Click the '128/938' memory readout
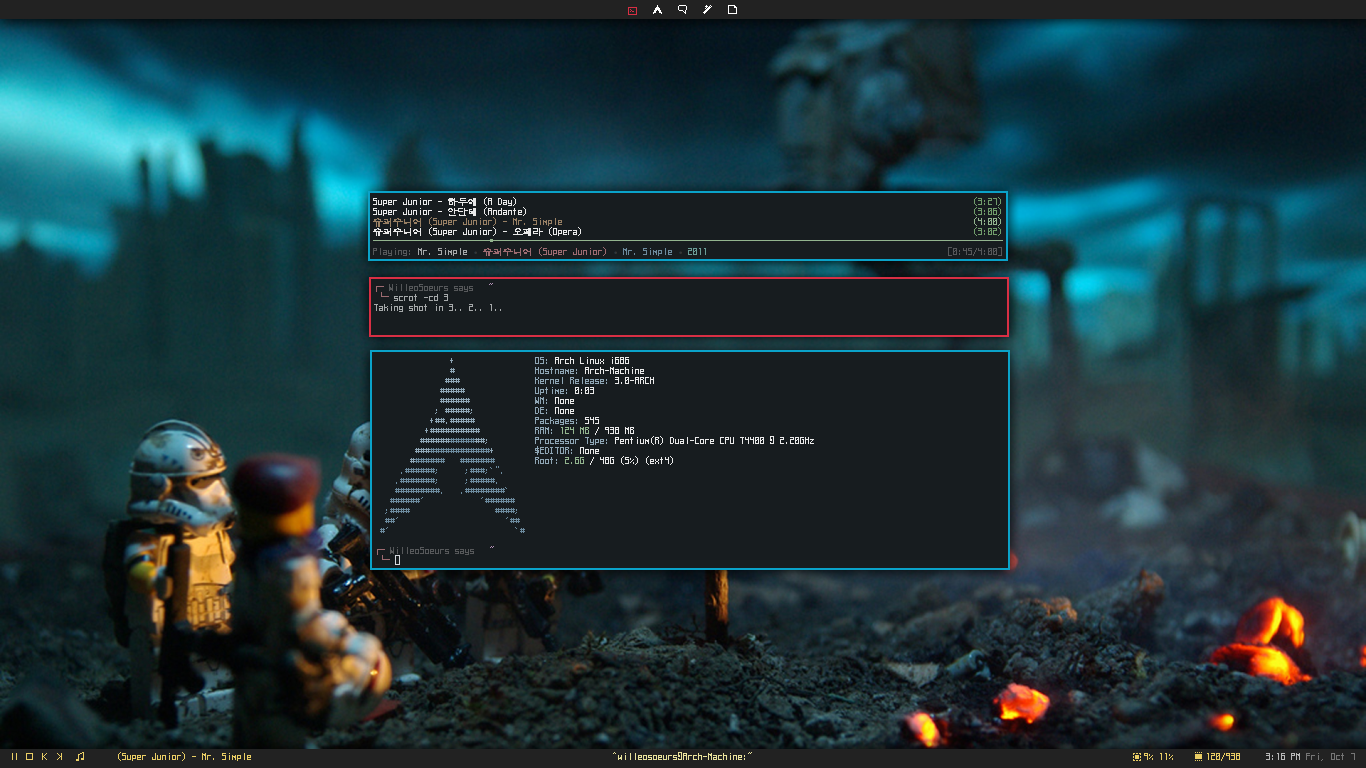Screen dimensions: 1366x768 (x=1224, y=757)
